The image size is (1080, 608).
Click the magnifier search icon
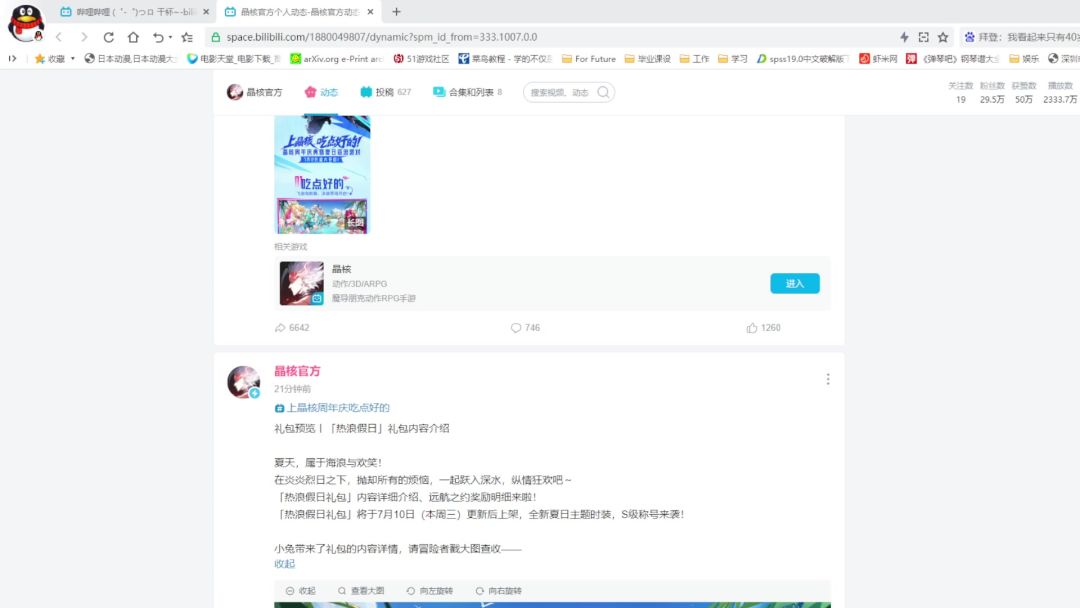[x=603, y=92]
